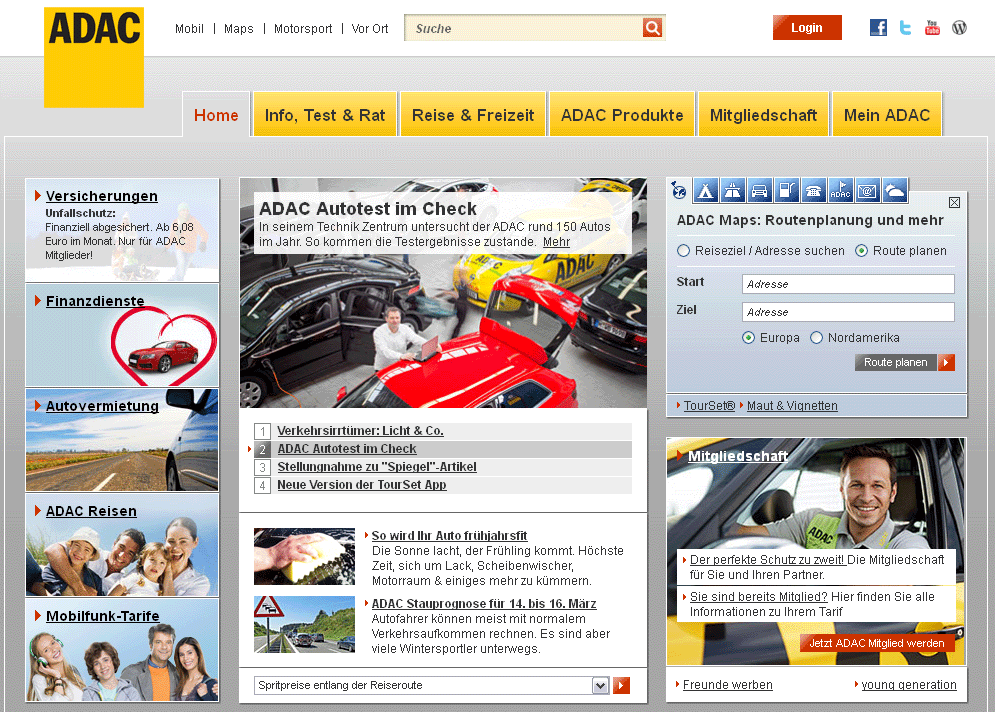Viewport: 995px width, 712px height.
Task: Open Mobilfunk-Tarife teaser link
Action: click(103, 616)
